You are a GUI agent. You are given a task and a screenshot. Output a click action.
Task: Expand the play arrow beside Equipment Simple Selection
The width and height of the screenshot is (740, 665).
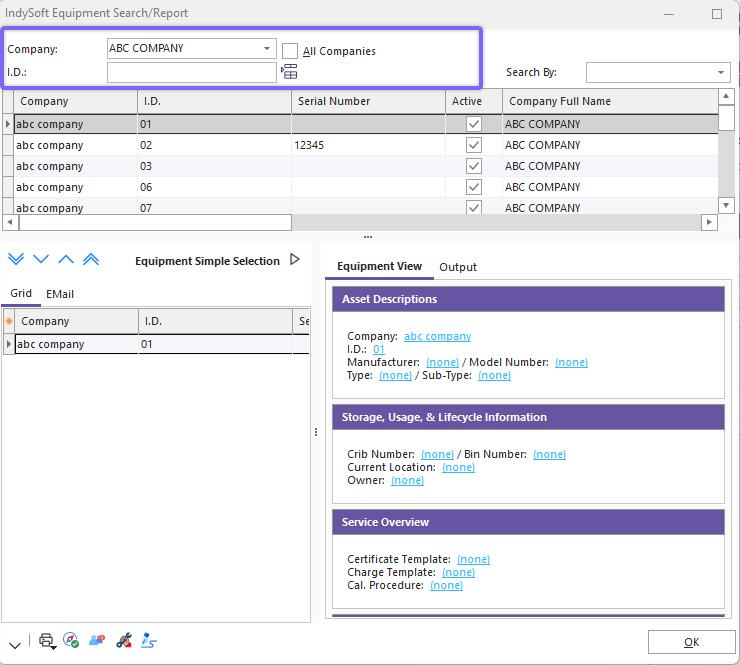(295, 260)
